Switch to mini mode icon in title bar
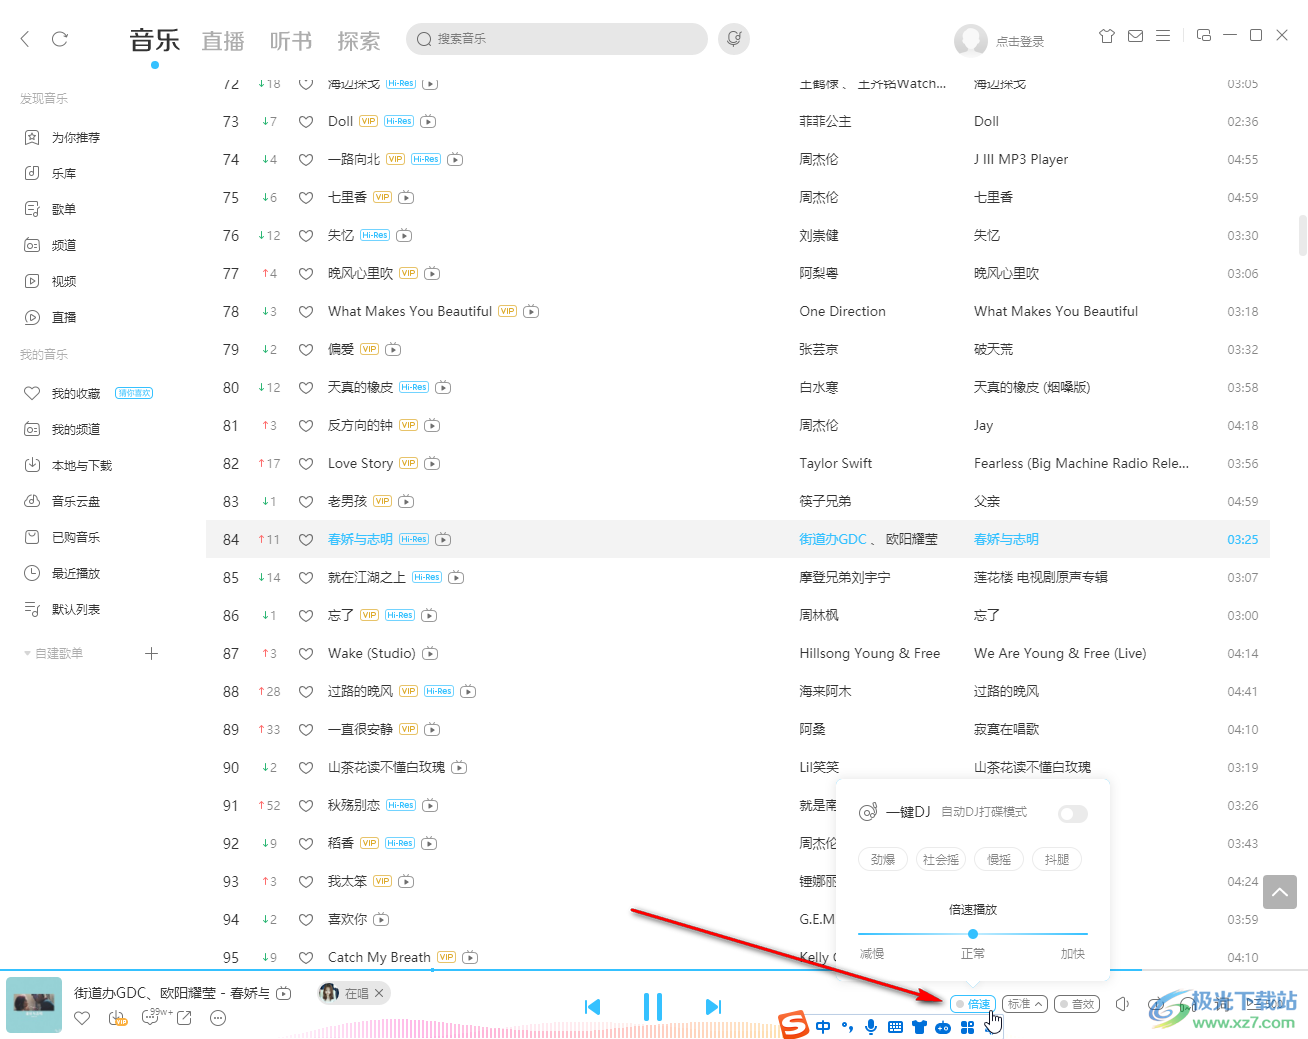 click(x=1204, y=35)
